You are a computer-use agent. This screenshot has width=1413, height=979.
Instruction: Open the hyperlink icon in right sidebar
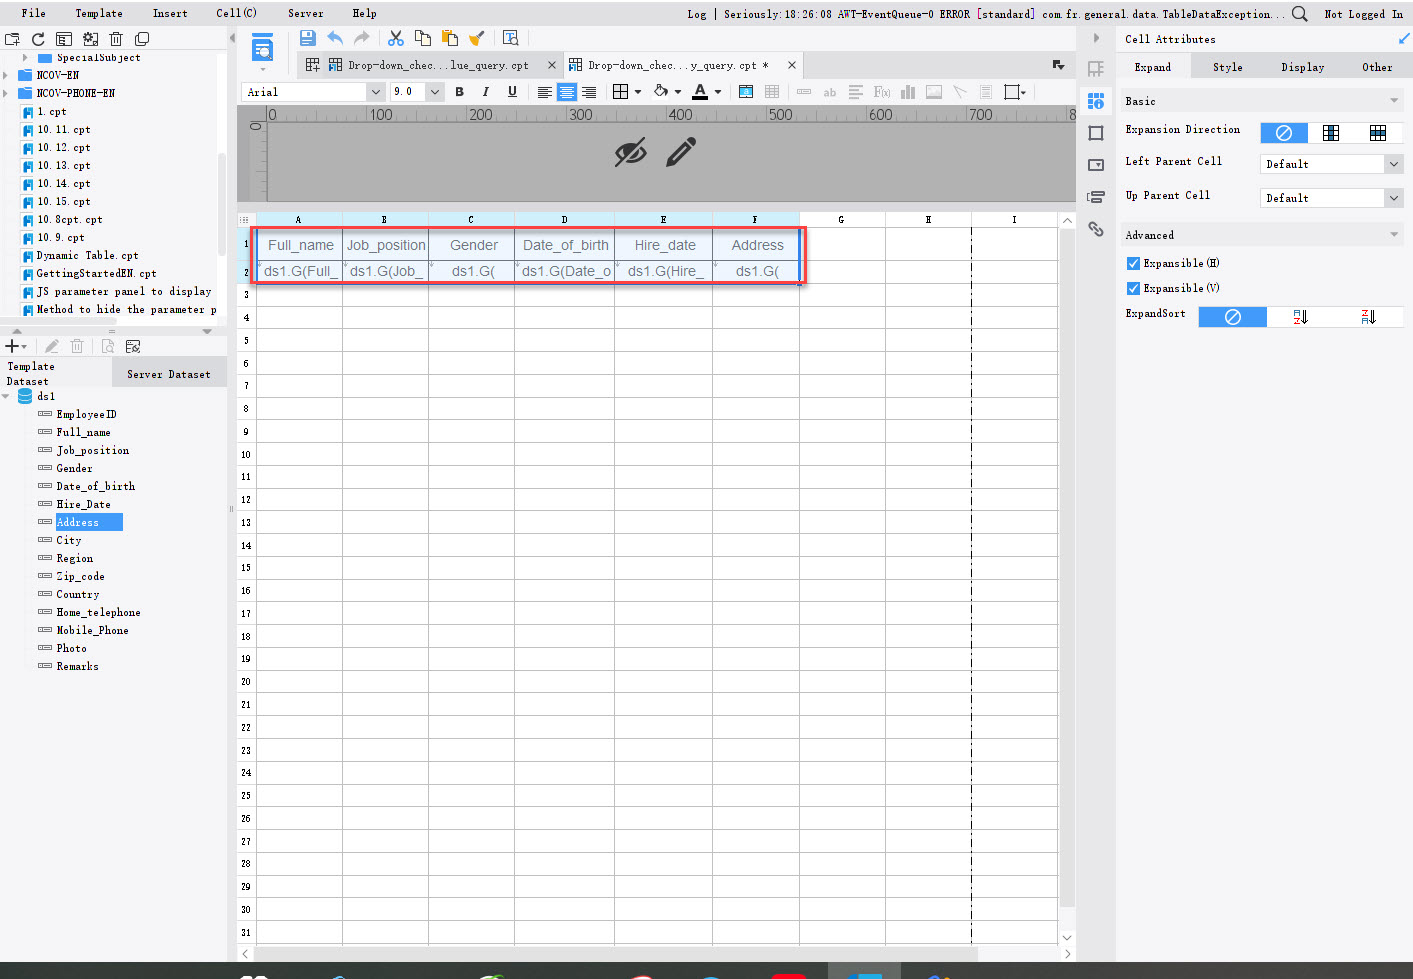[x=1096, y=229]
